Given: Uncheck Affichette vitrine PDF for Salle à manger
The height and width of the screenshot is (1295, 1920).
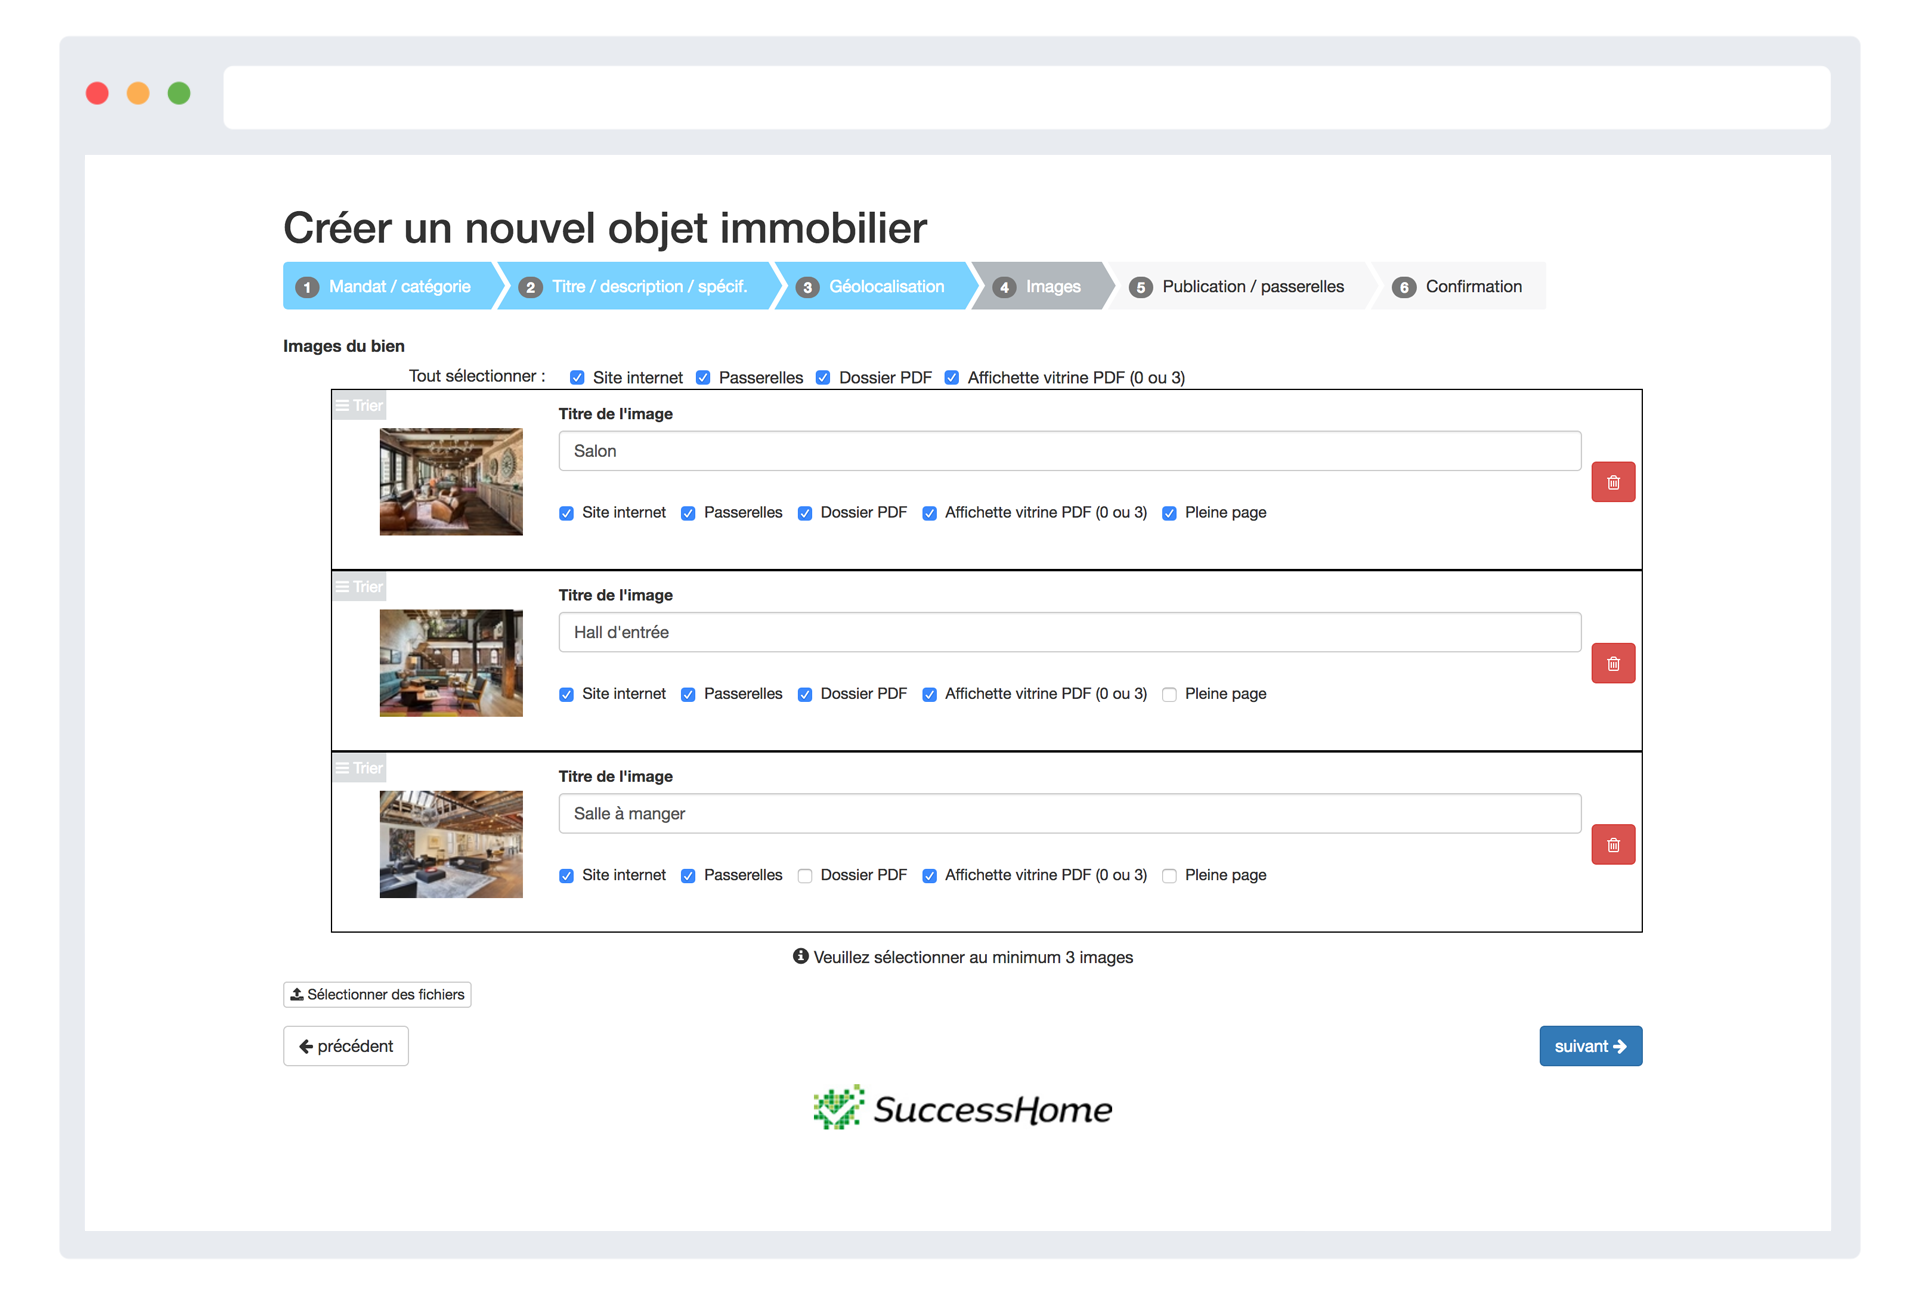Looking at the screenshot, I should point(930,876).
